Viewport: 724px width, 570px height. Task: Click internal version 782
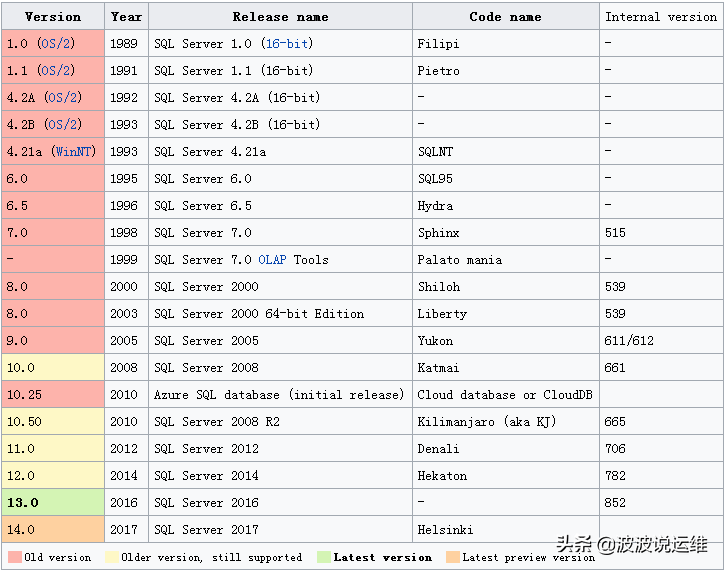pyautogui.click(x=615, y=476)
